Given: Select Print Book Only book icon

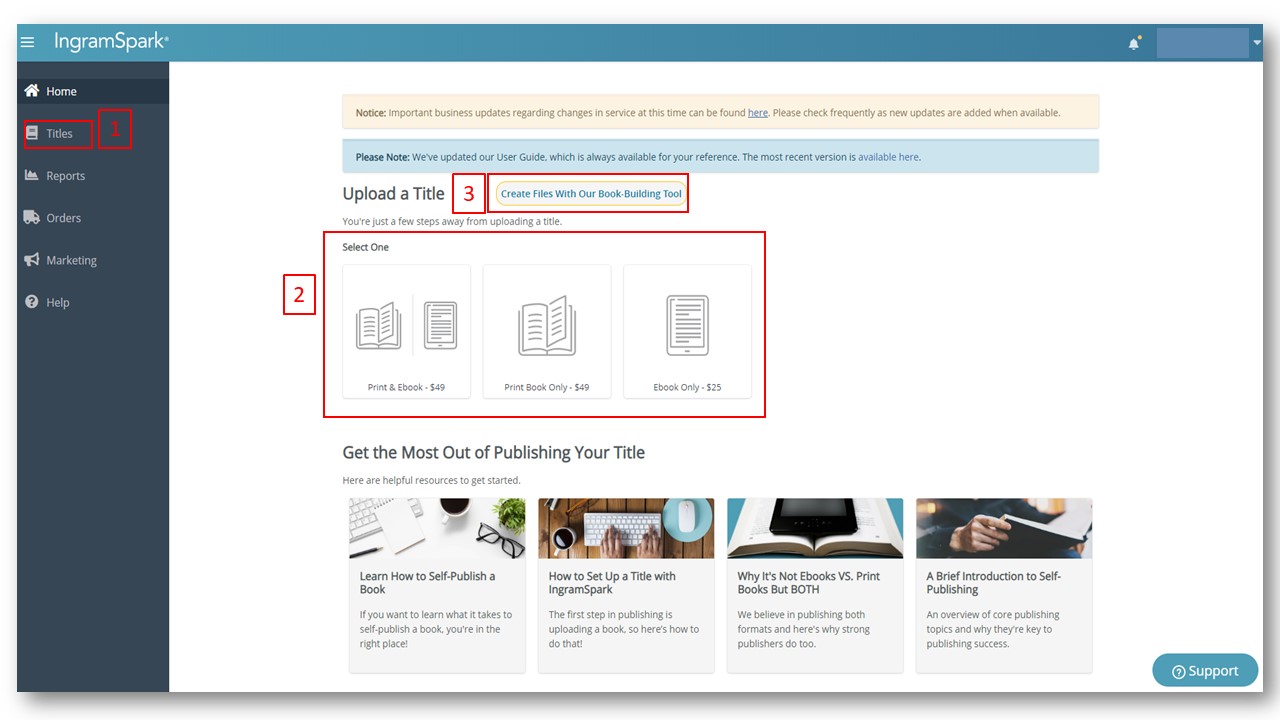Looking at the screenshot, I should click(547, 326).
